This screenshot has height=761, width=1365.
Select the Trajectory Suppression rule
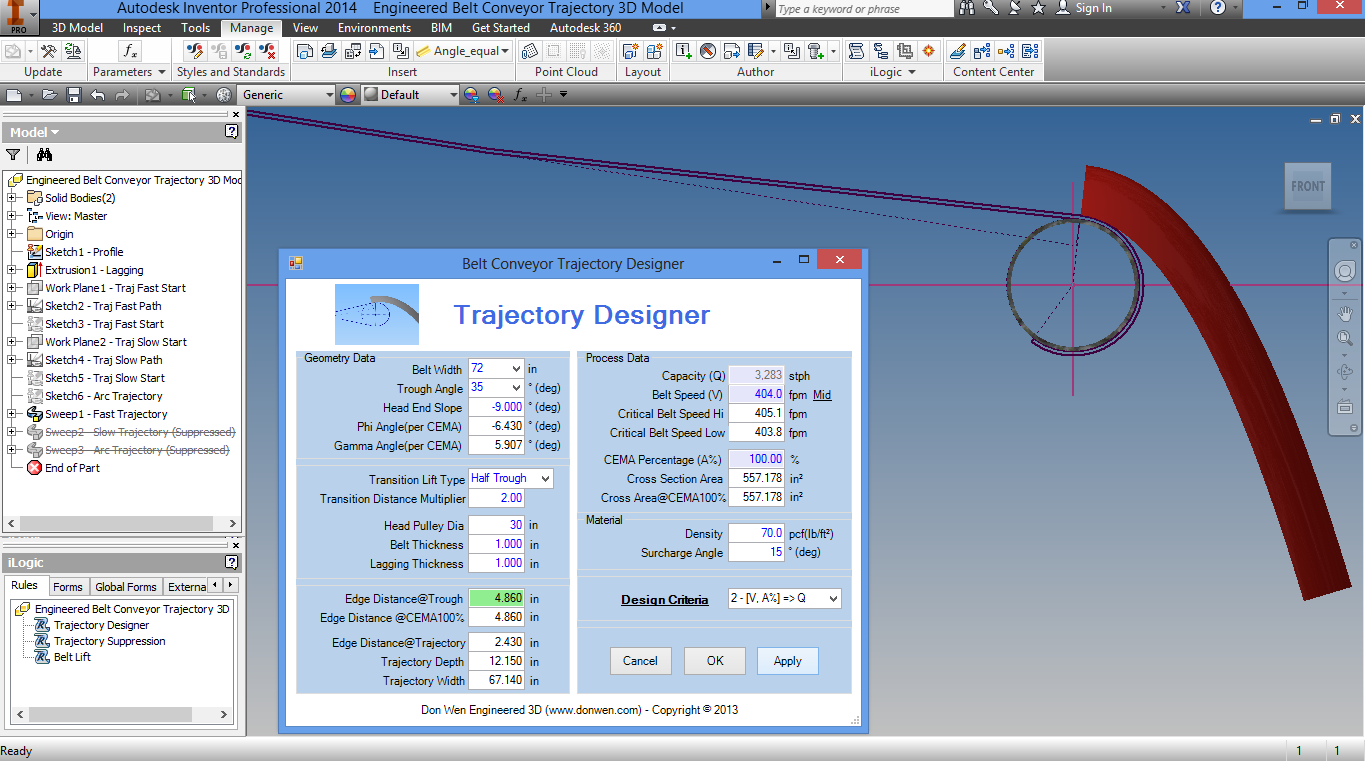point(110,641)
